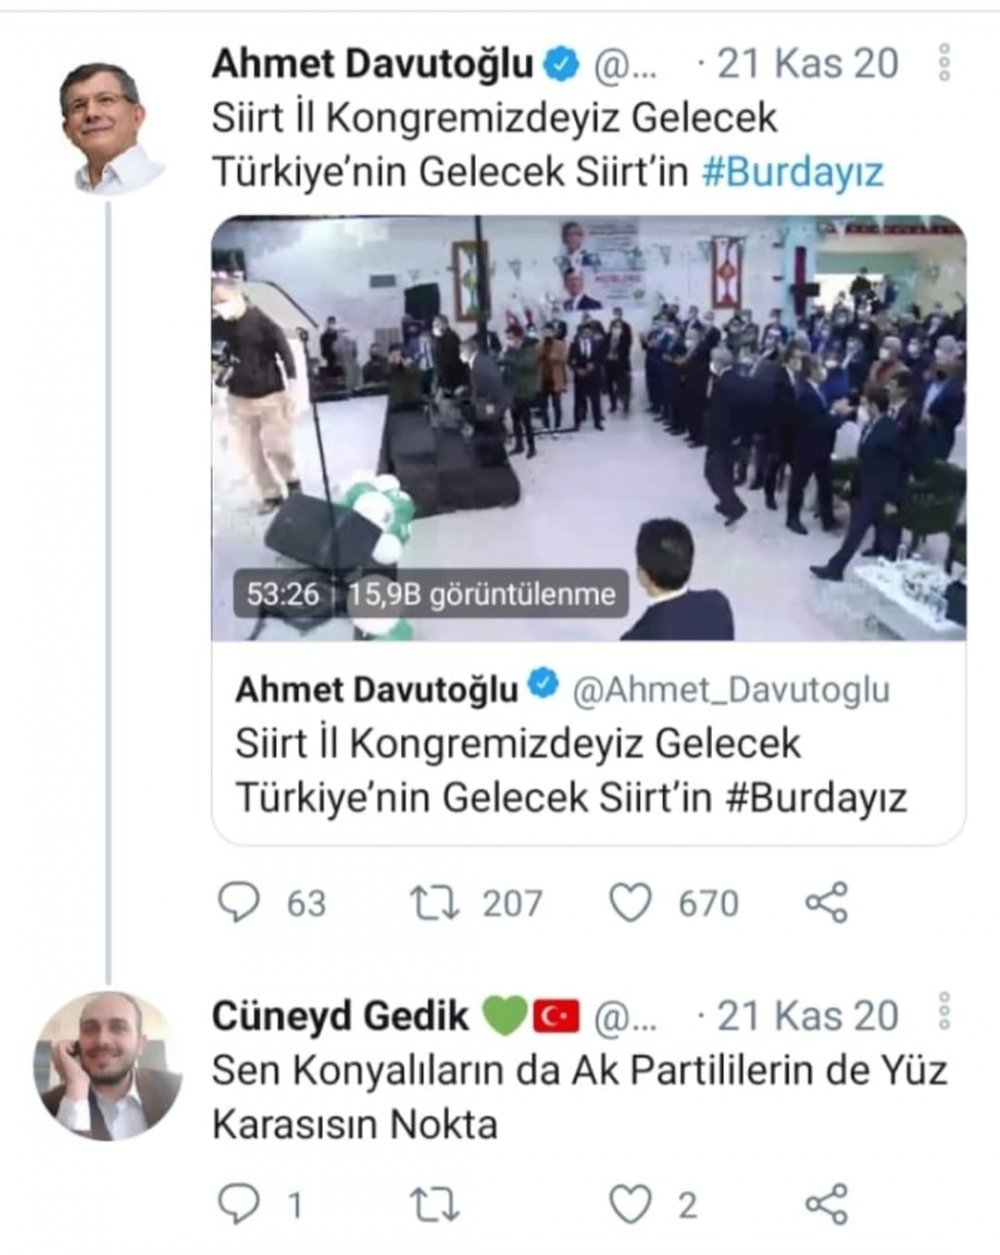
Task: Open the Cüneyd Gedik display name
Action: click(340, 1015)
